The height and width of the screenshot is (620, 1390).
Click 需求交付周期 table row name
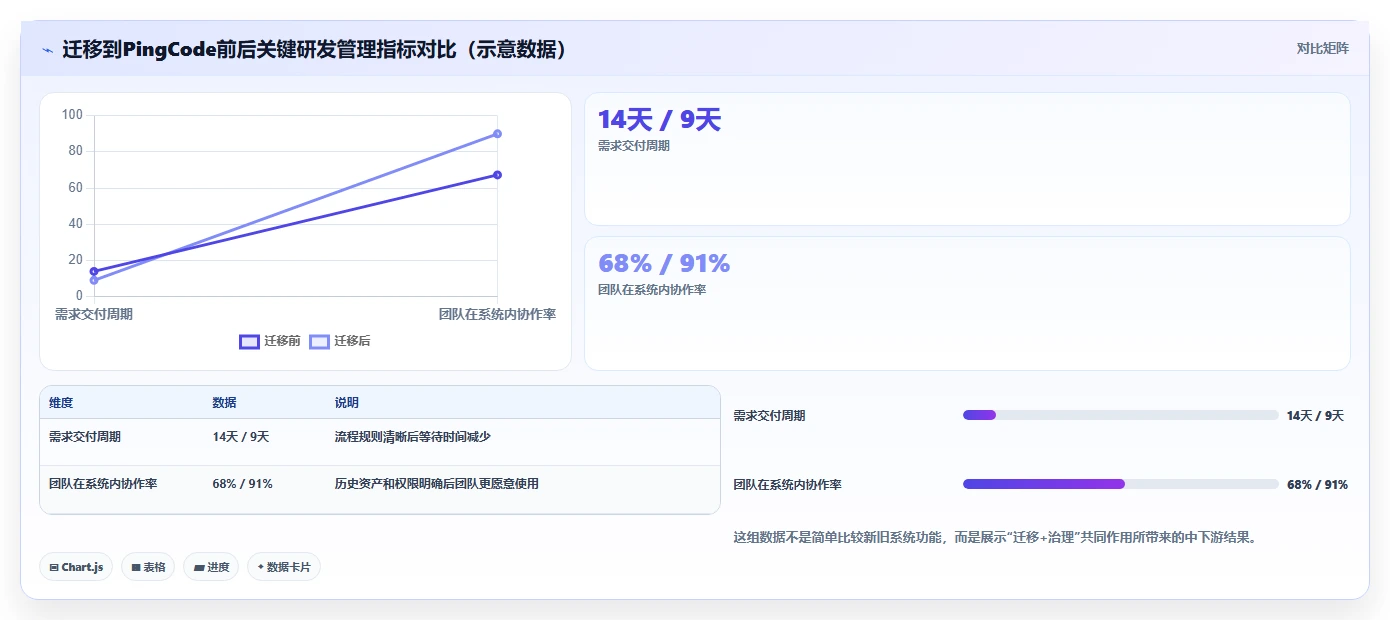pyautogui.click(x=85, y=437)
